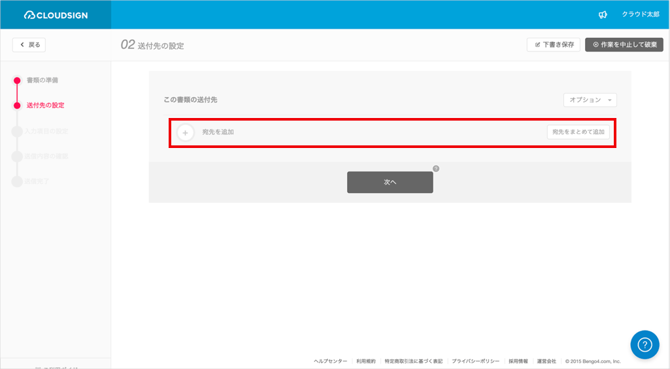Go back with the 戻る button
Viewport: 670px width, 369px height.
pos(29,45)
